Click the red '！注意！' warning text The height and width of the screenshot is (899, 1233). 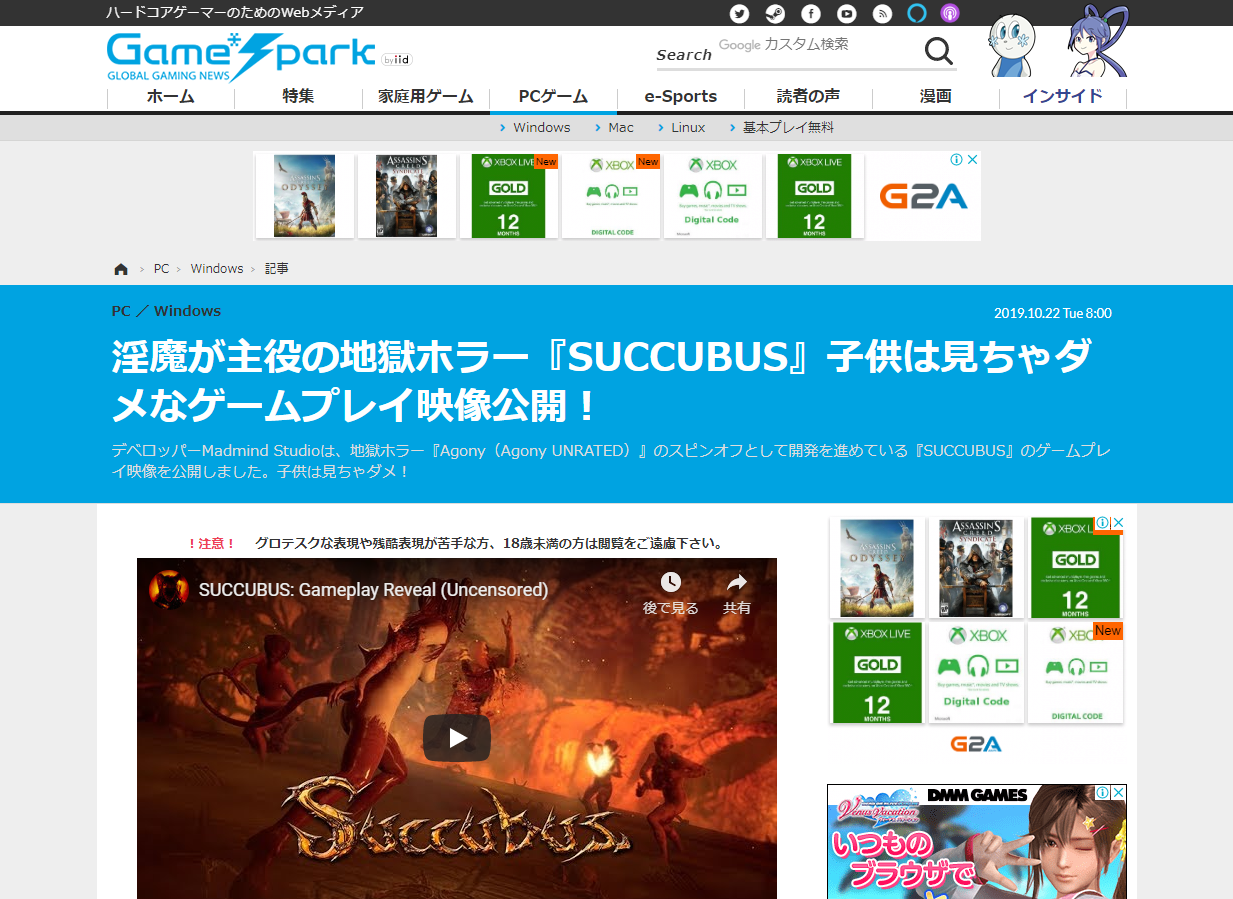[211, 544]
